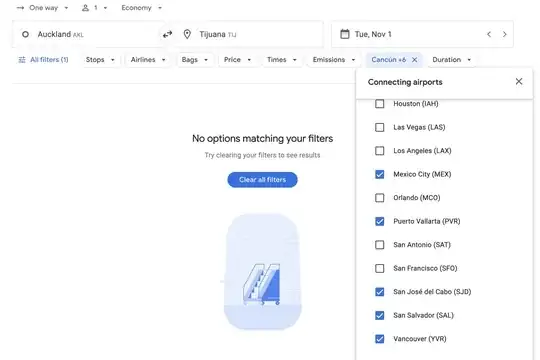Screen dimensions: 540x360
Task: Open the Emissions filter dropdown
Action: (x=333, y=60)
